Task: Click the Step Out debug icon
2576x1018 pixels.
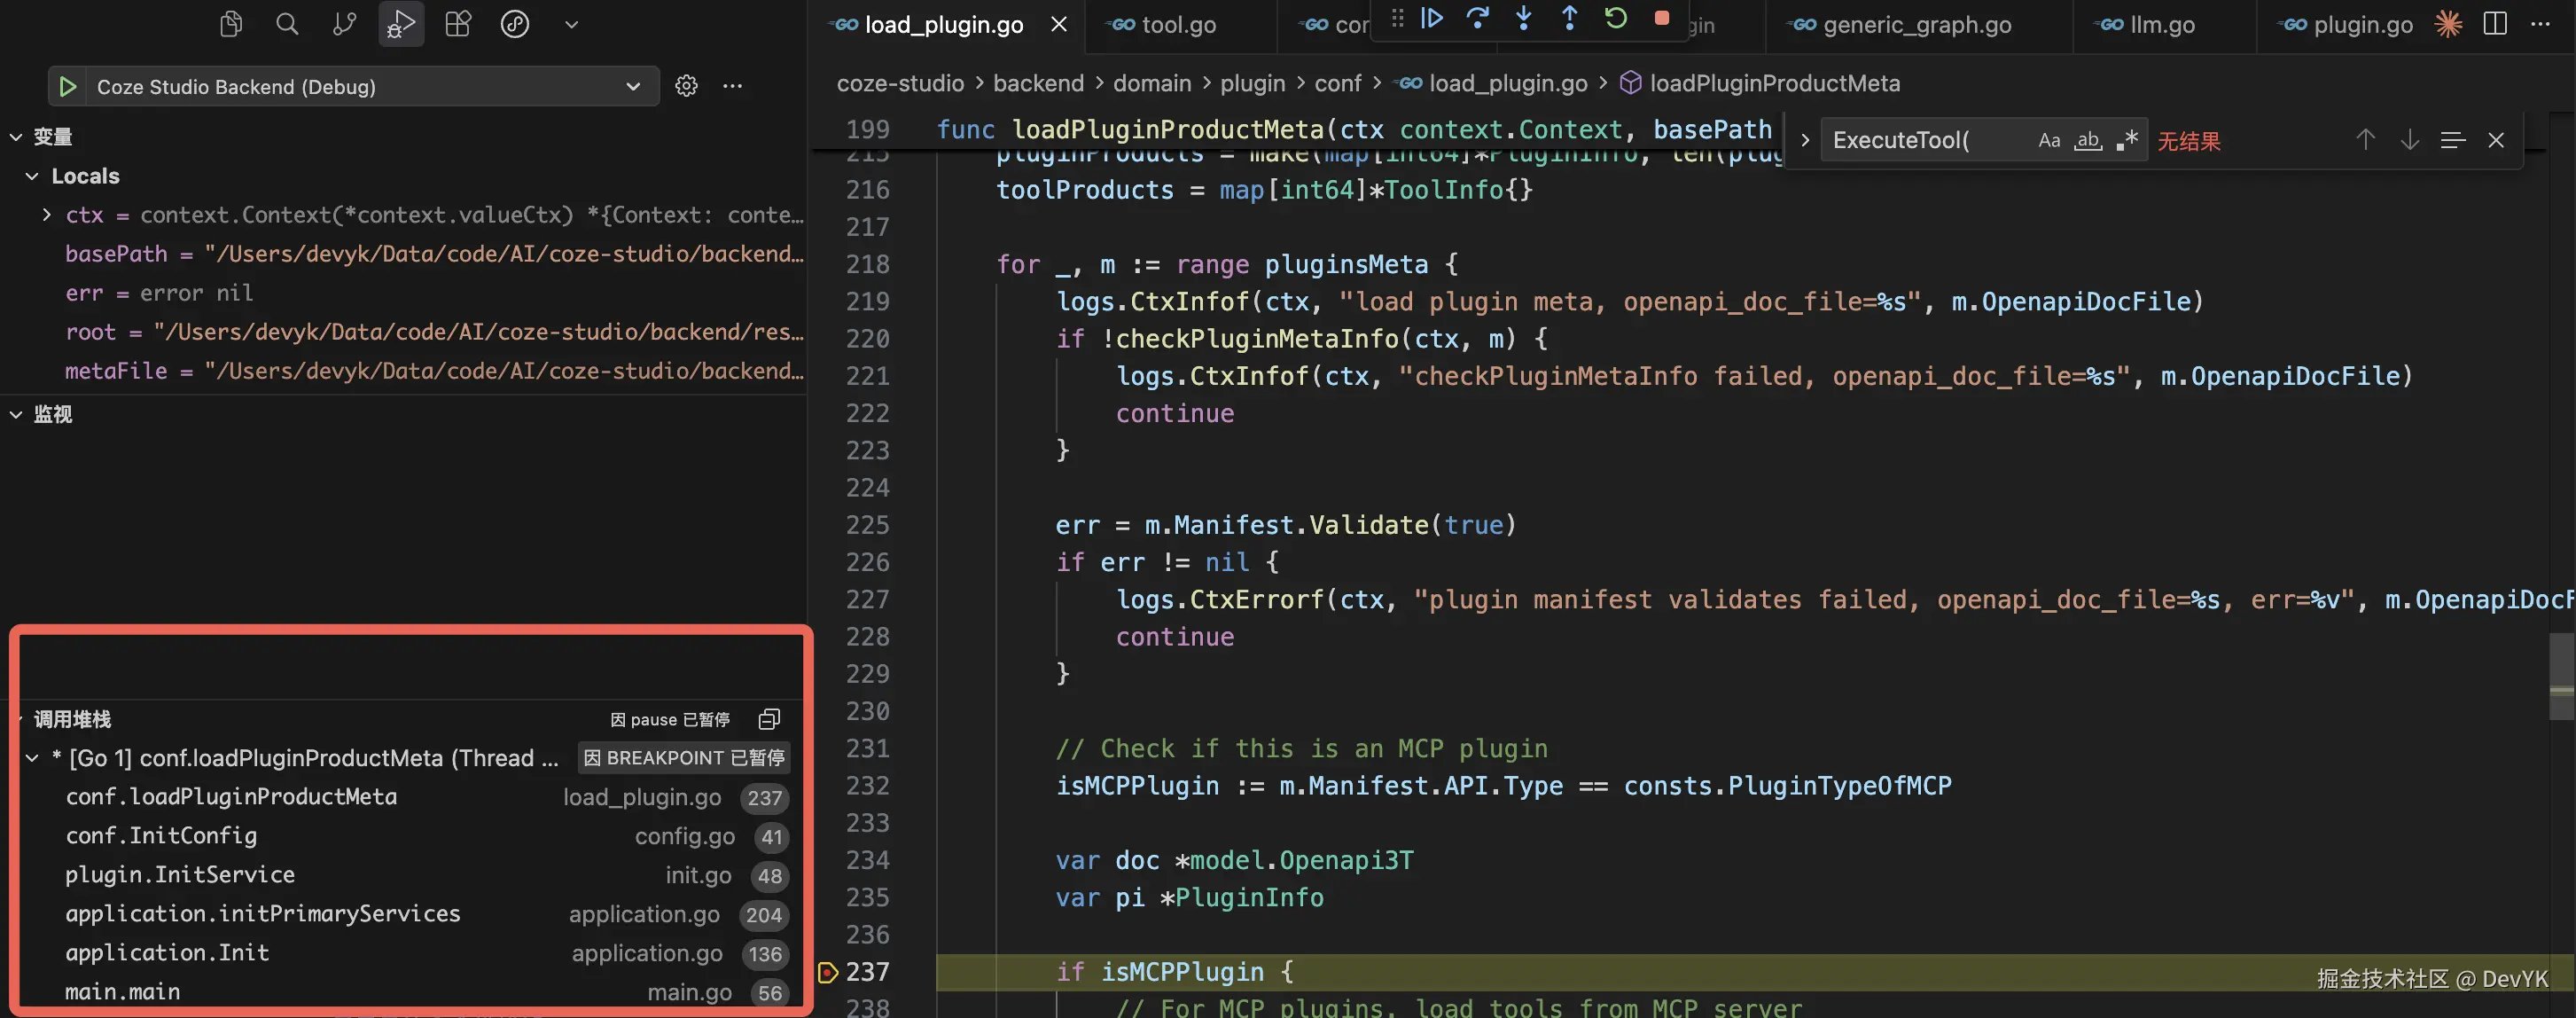Action: [x=1569, y=19]
